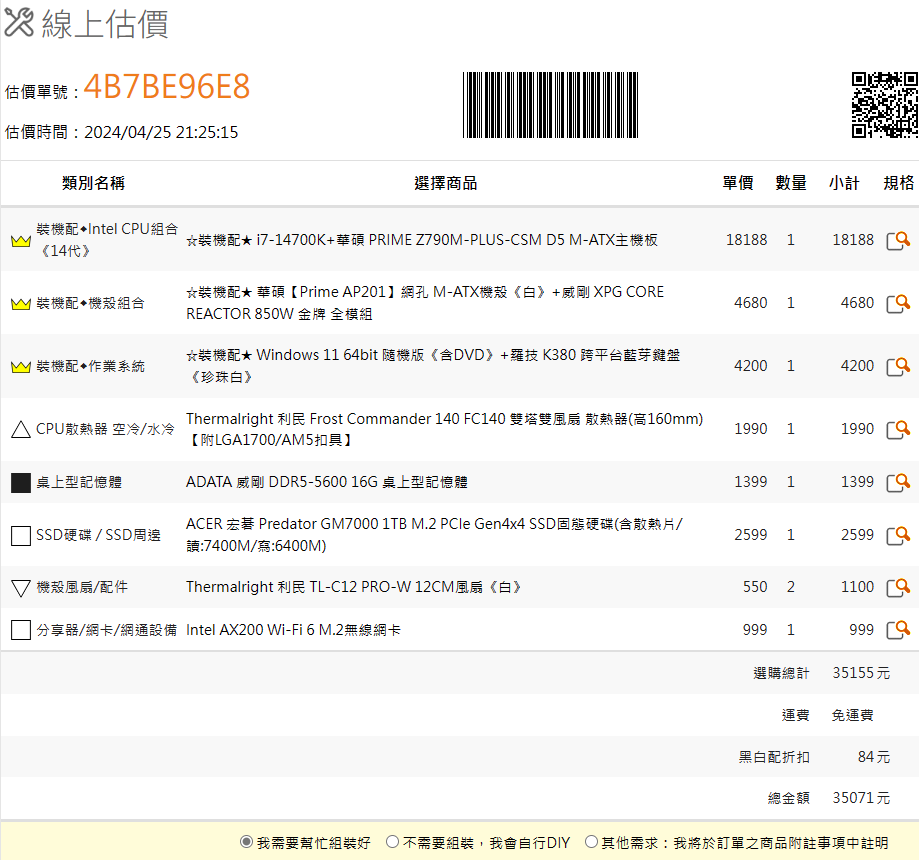919x860 pixels.
Task: Click 運費 value 免運費
Action: pos(853,715)
